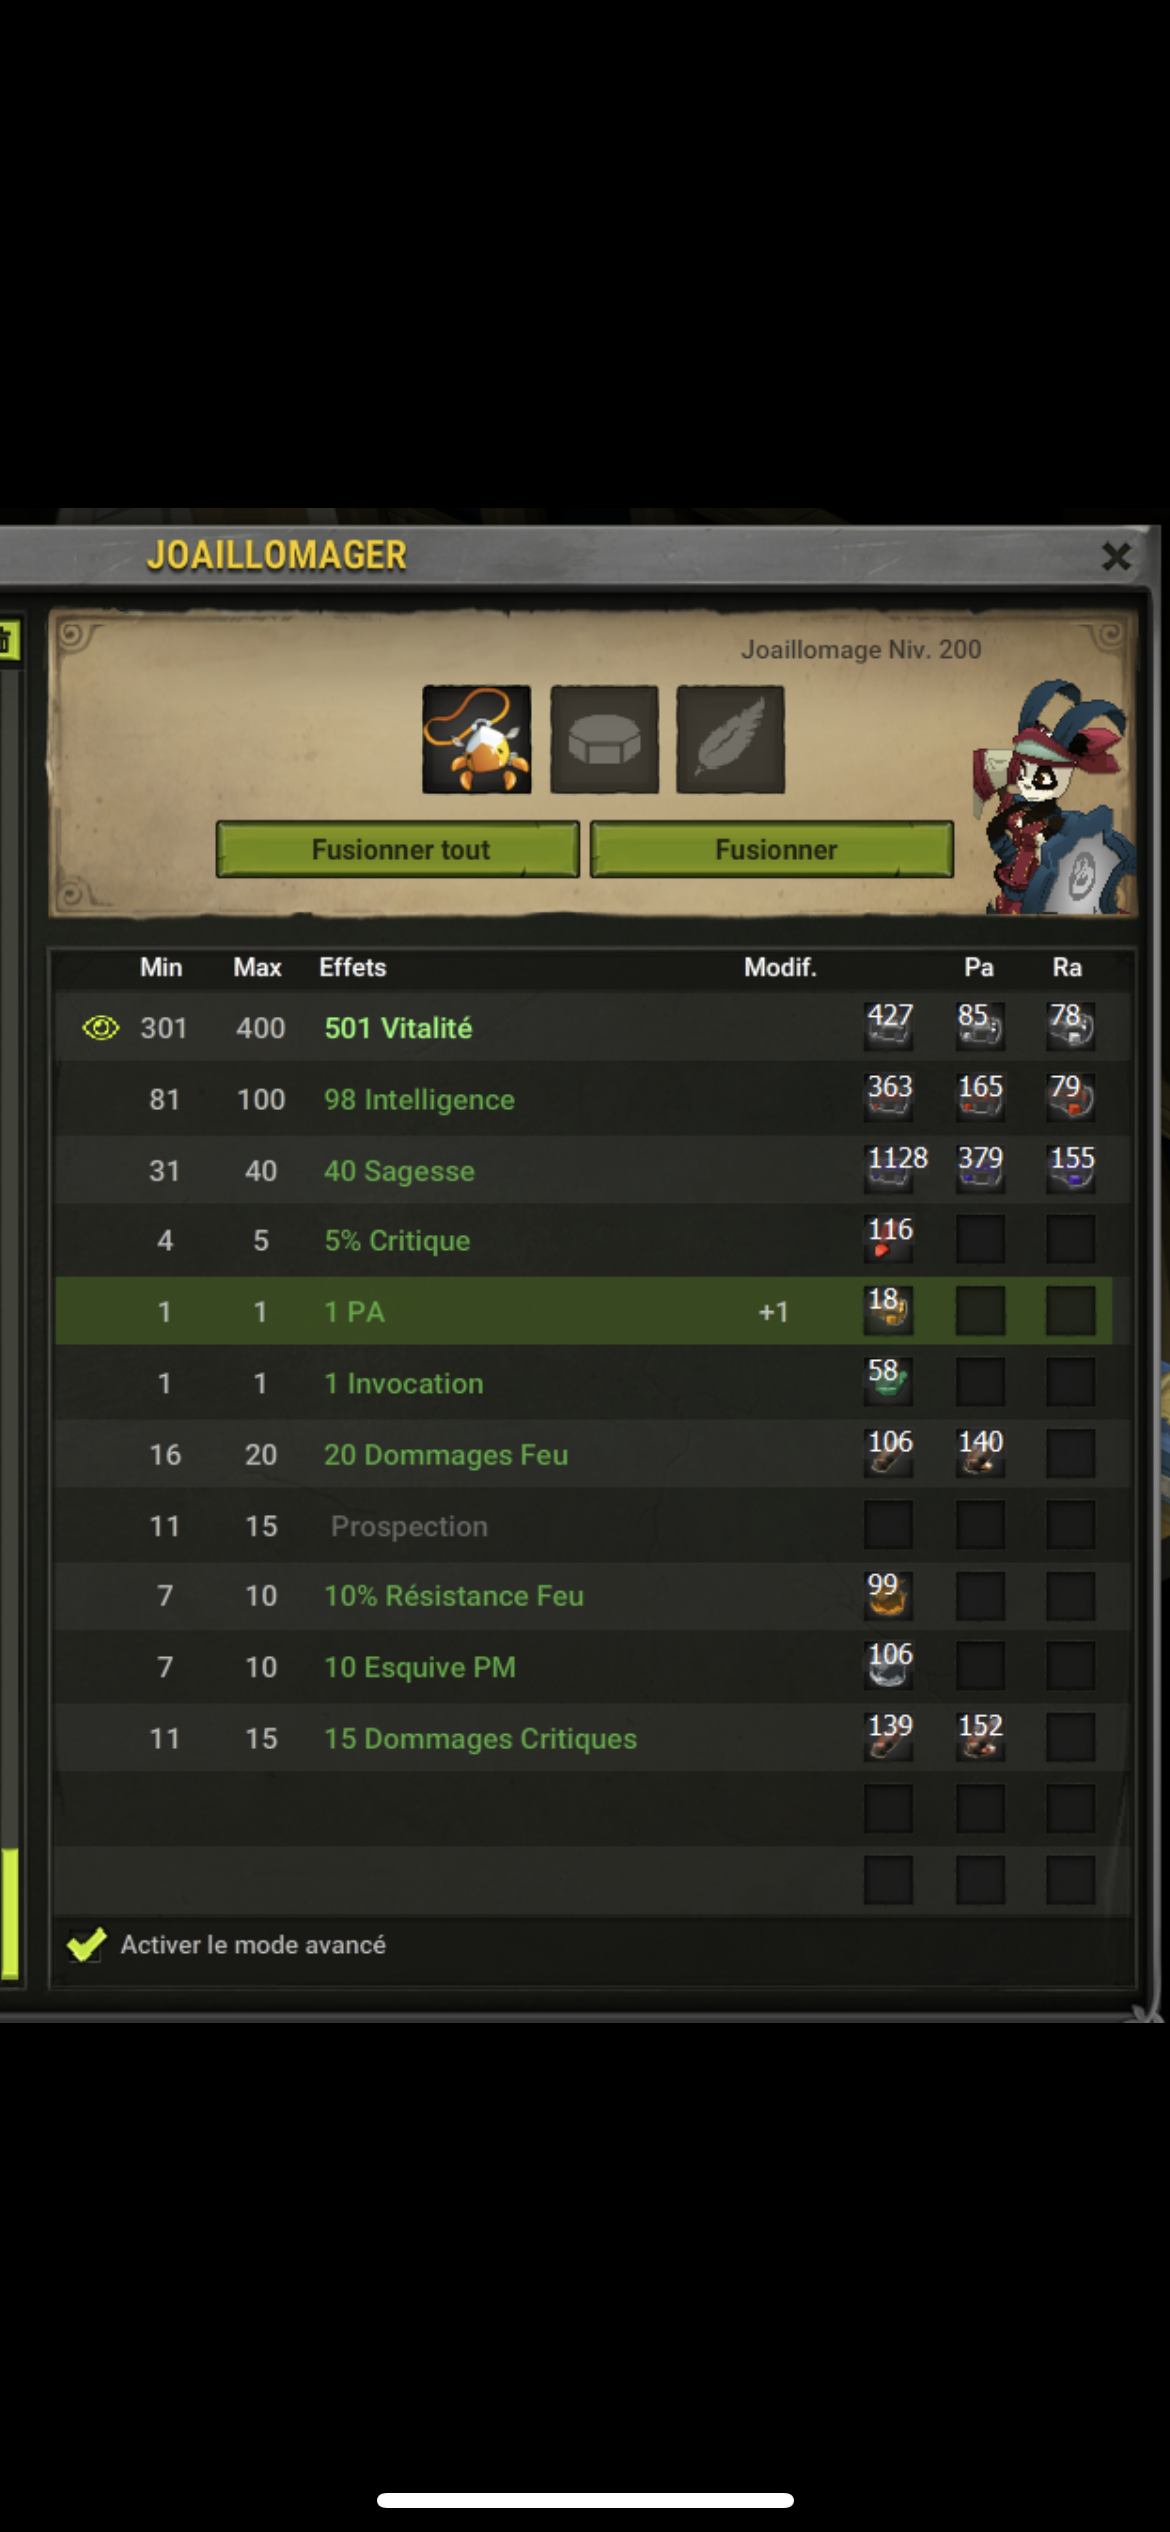The image size is (1170, 2532).
Task: Use the 18 PA rune
Action: tap(889, 1310)
